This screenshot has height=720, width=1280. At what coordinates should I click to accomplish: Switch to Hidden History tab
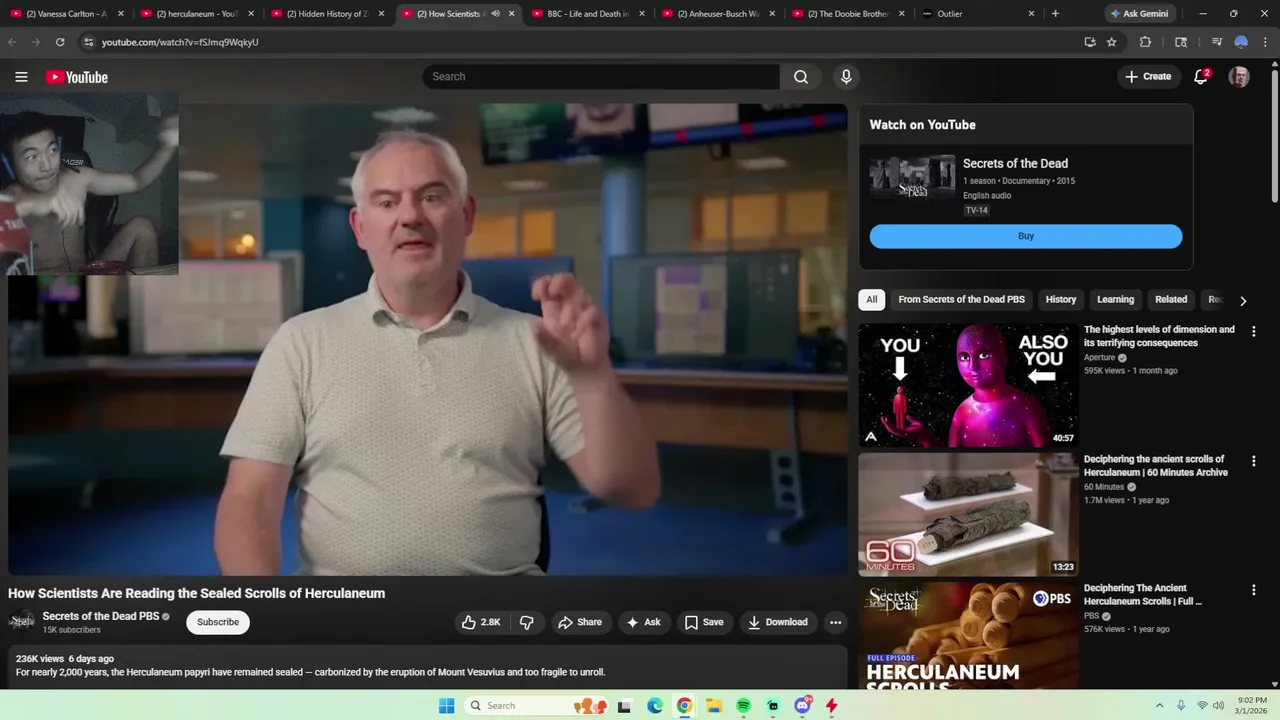click(x=326, y=14)
